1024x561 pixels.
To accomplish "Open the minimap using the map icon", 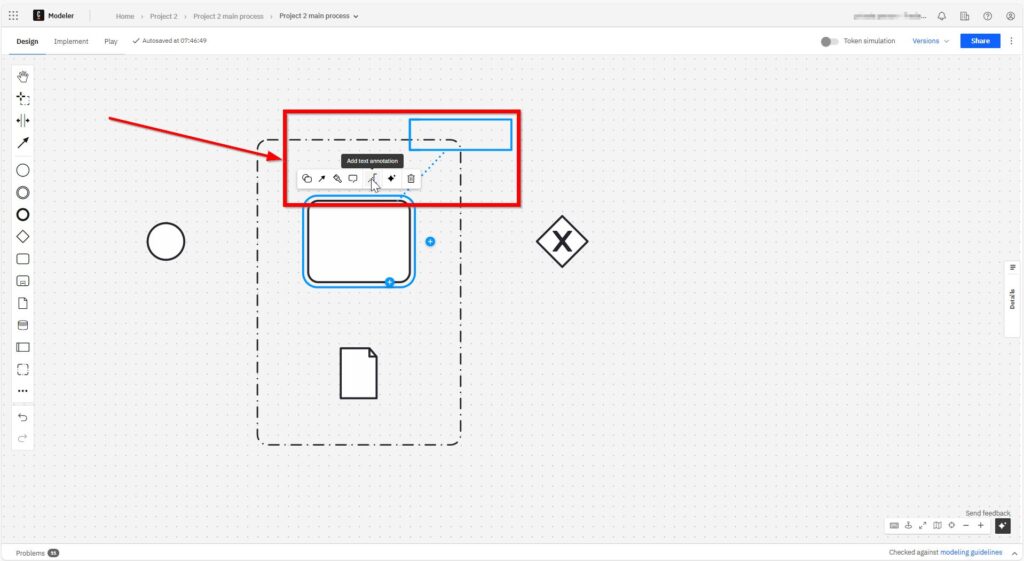I will point(937,525).
